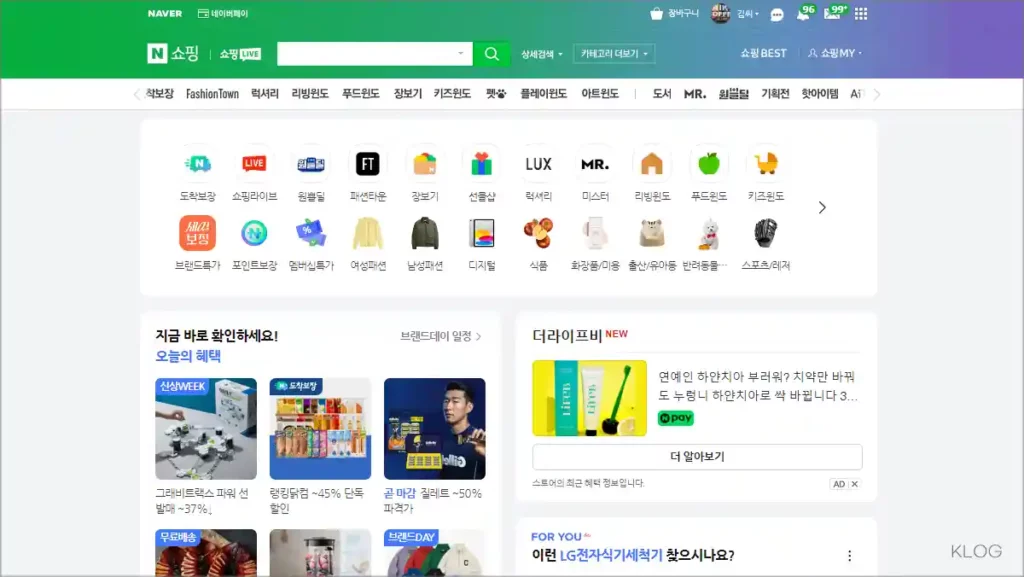Go to the 쇼핑LIVE header link
This screenshot has height=577, width=1024.
240,54
